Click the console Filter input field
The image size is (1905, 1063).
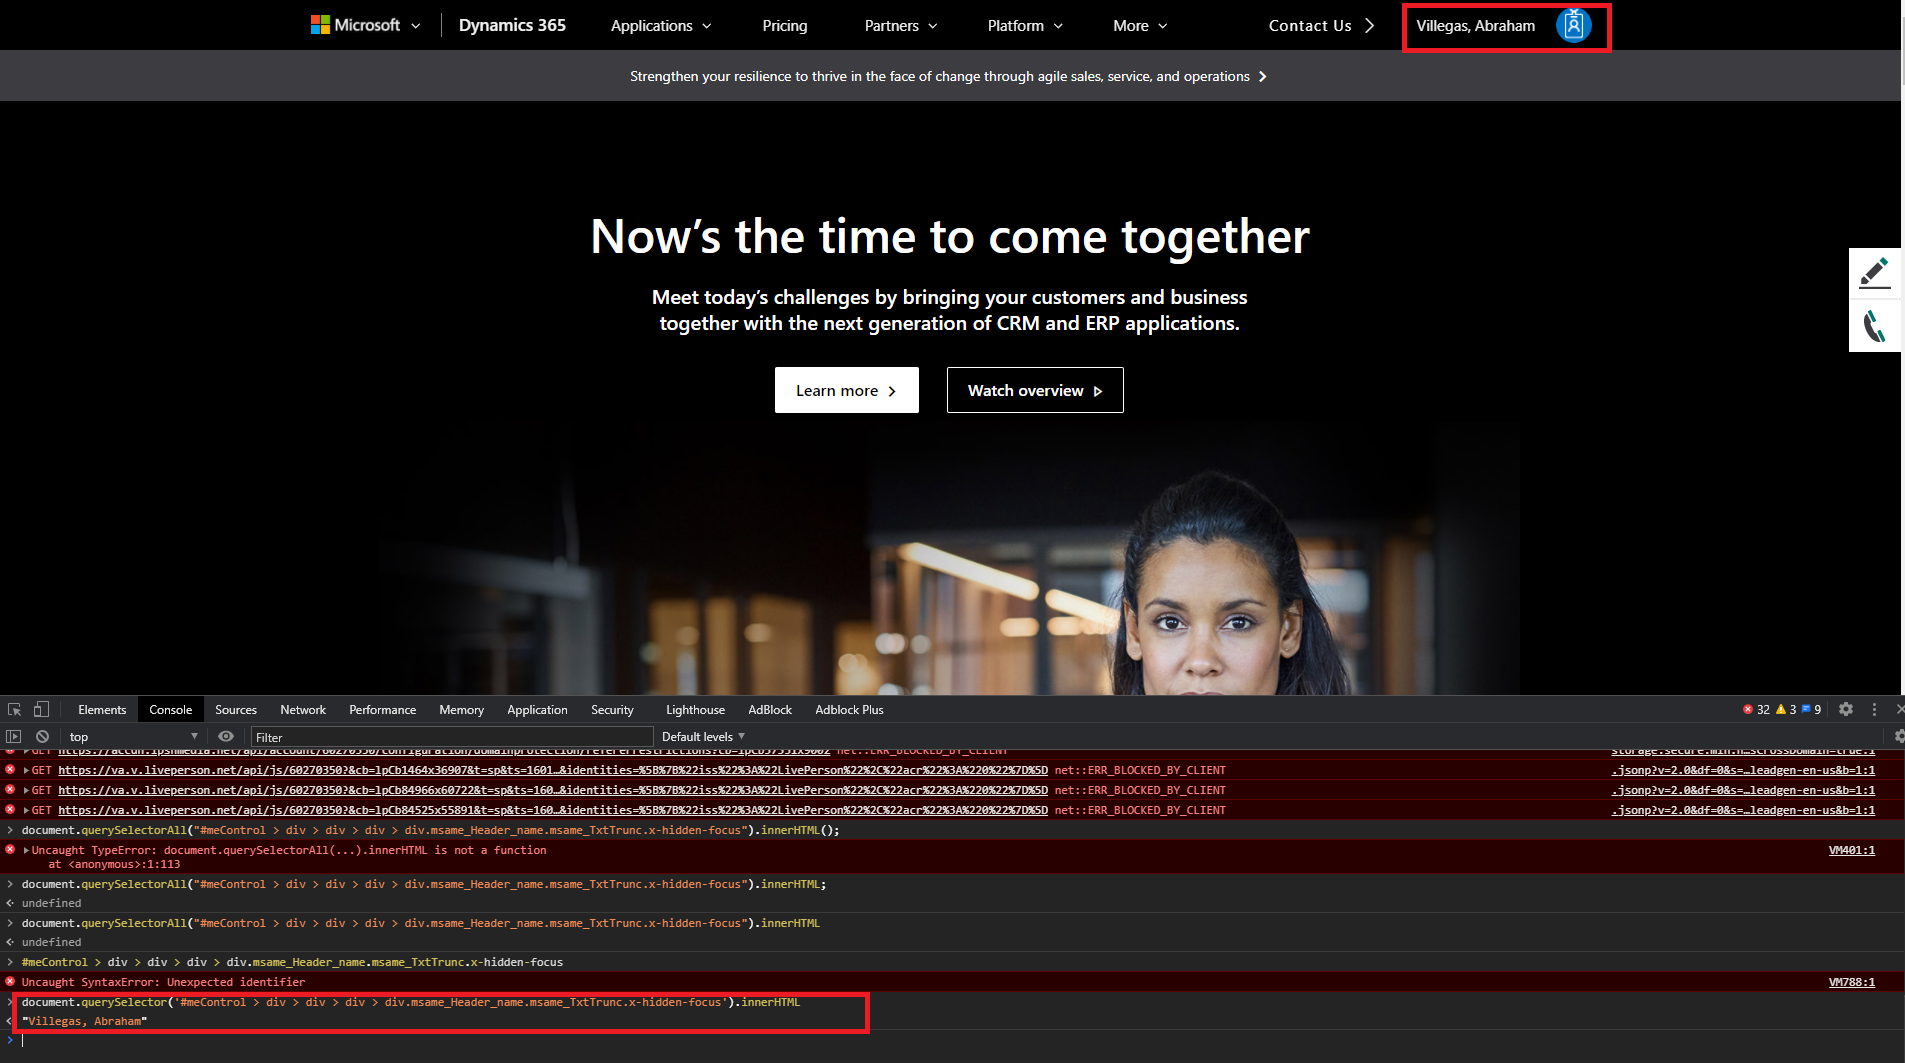450,737
